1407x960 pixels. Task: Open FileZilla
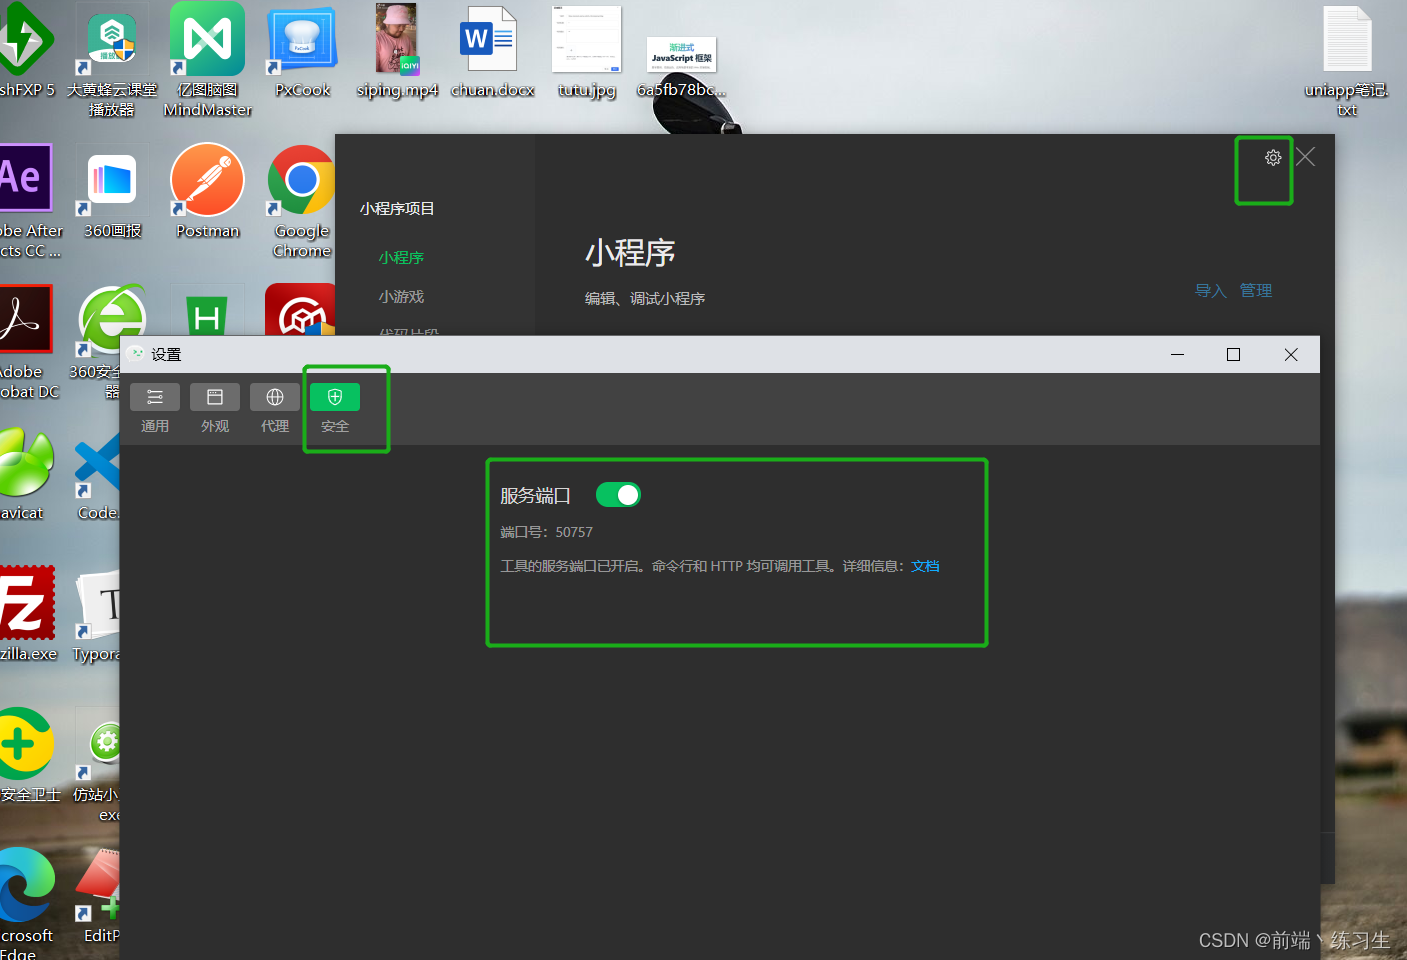click(28, 603)
